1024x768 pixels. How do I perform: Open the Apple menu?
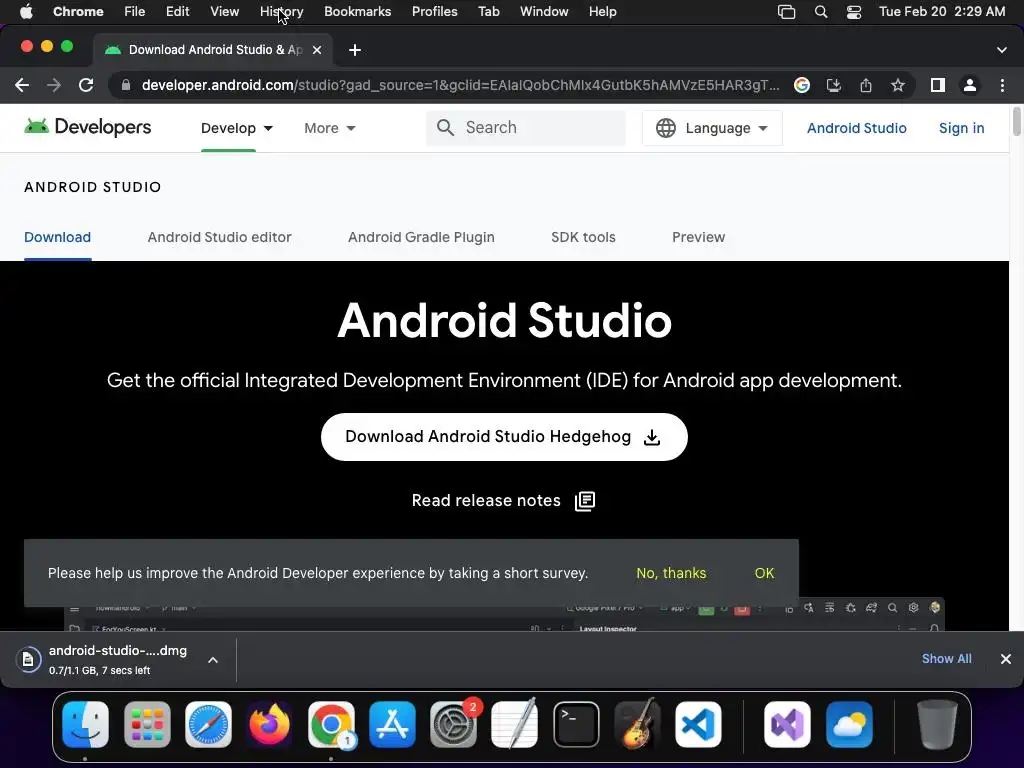(x=26, y=12)
